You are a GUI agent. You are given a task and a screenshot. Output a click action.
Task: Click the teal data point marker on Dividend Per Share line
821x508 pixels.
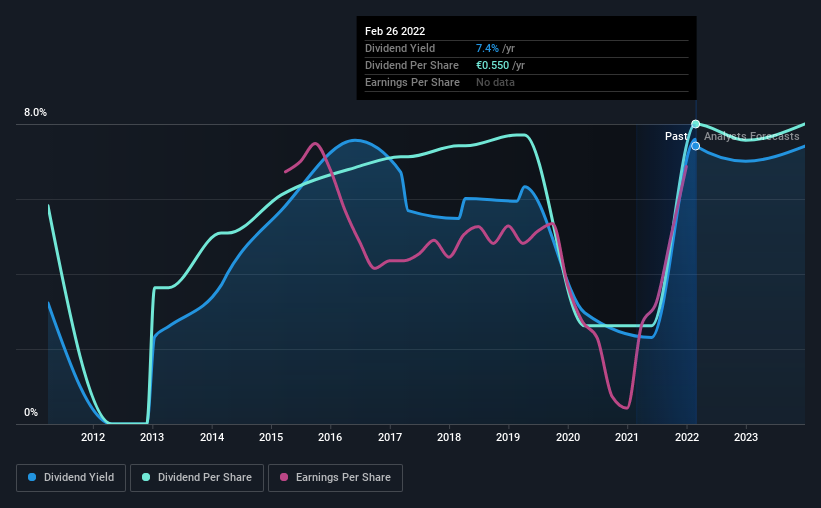click(695, 124)
